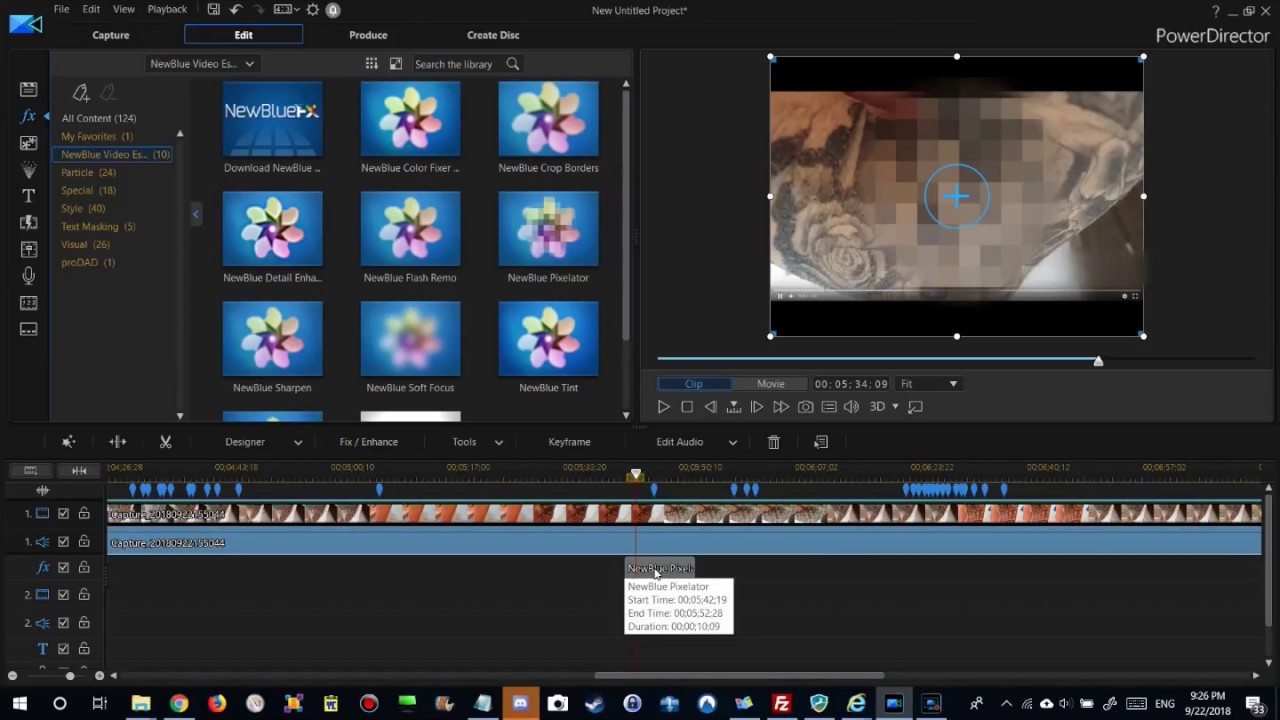The height and width of the screenshot is (720, 1280).
Task: Disable the title track checkbox
Action: click(63, 649)
